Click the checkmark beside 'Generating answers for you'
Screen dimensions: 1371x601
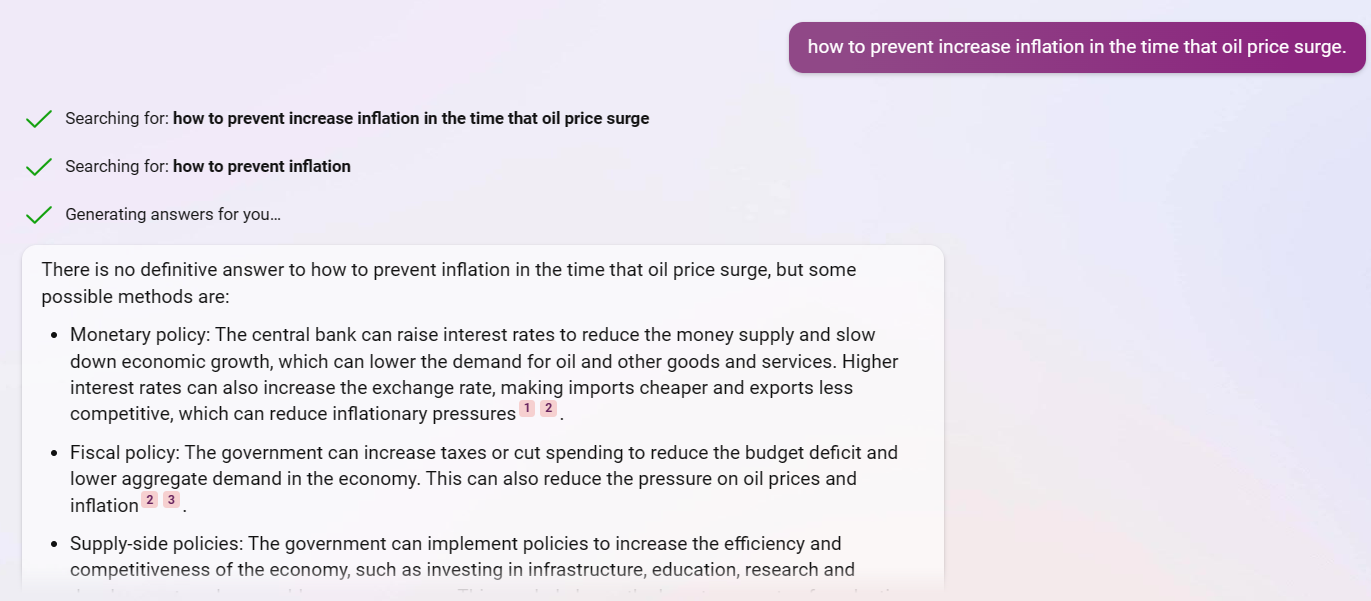click(x=39, y=215)
